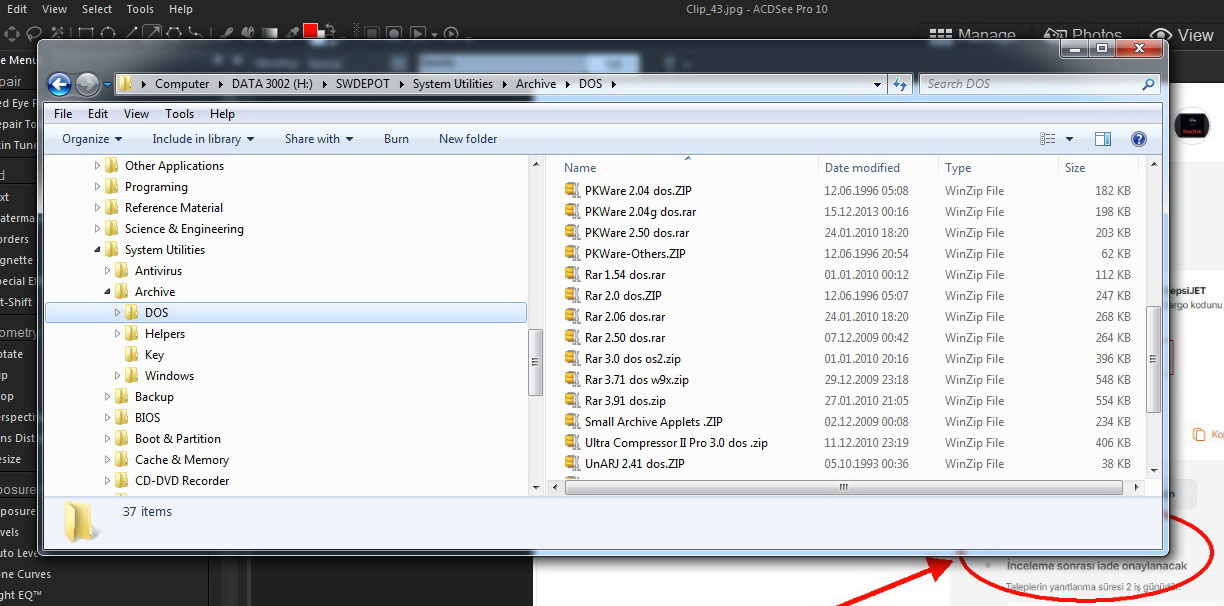Open the address bar history dropdown
The height and width of the screenshot is (606, 1224).
(x=878, y=84)
